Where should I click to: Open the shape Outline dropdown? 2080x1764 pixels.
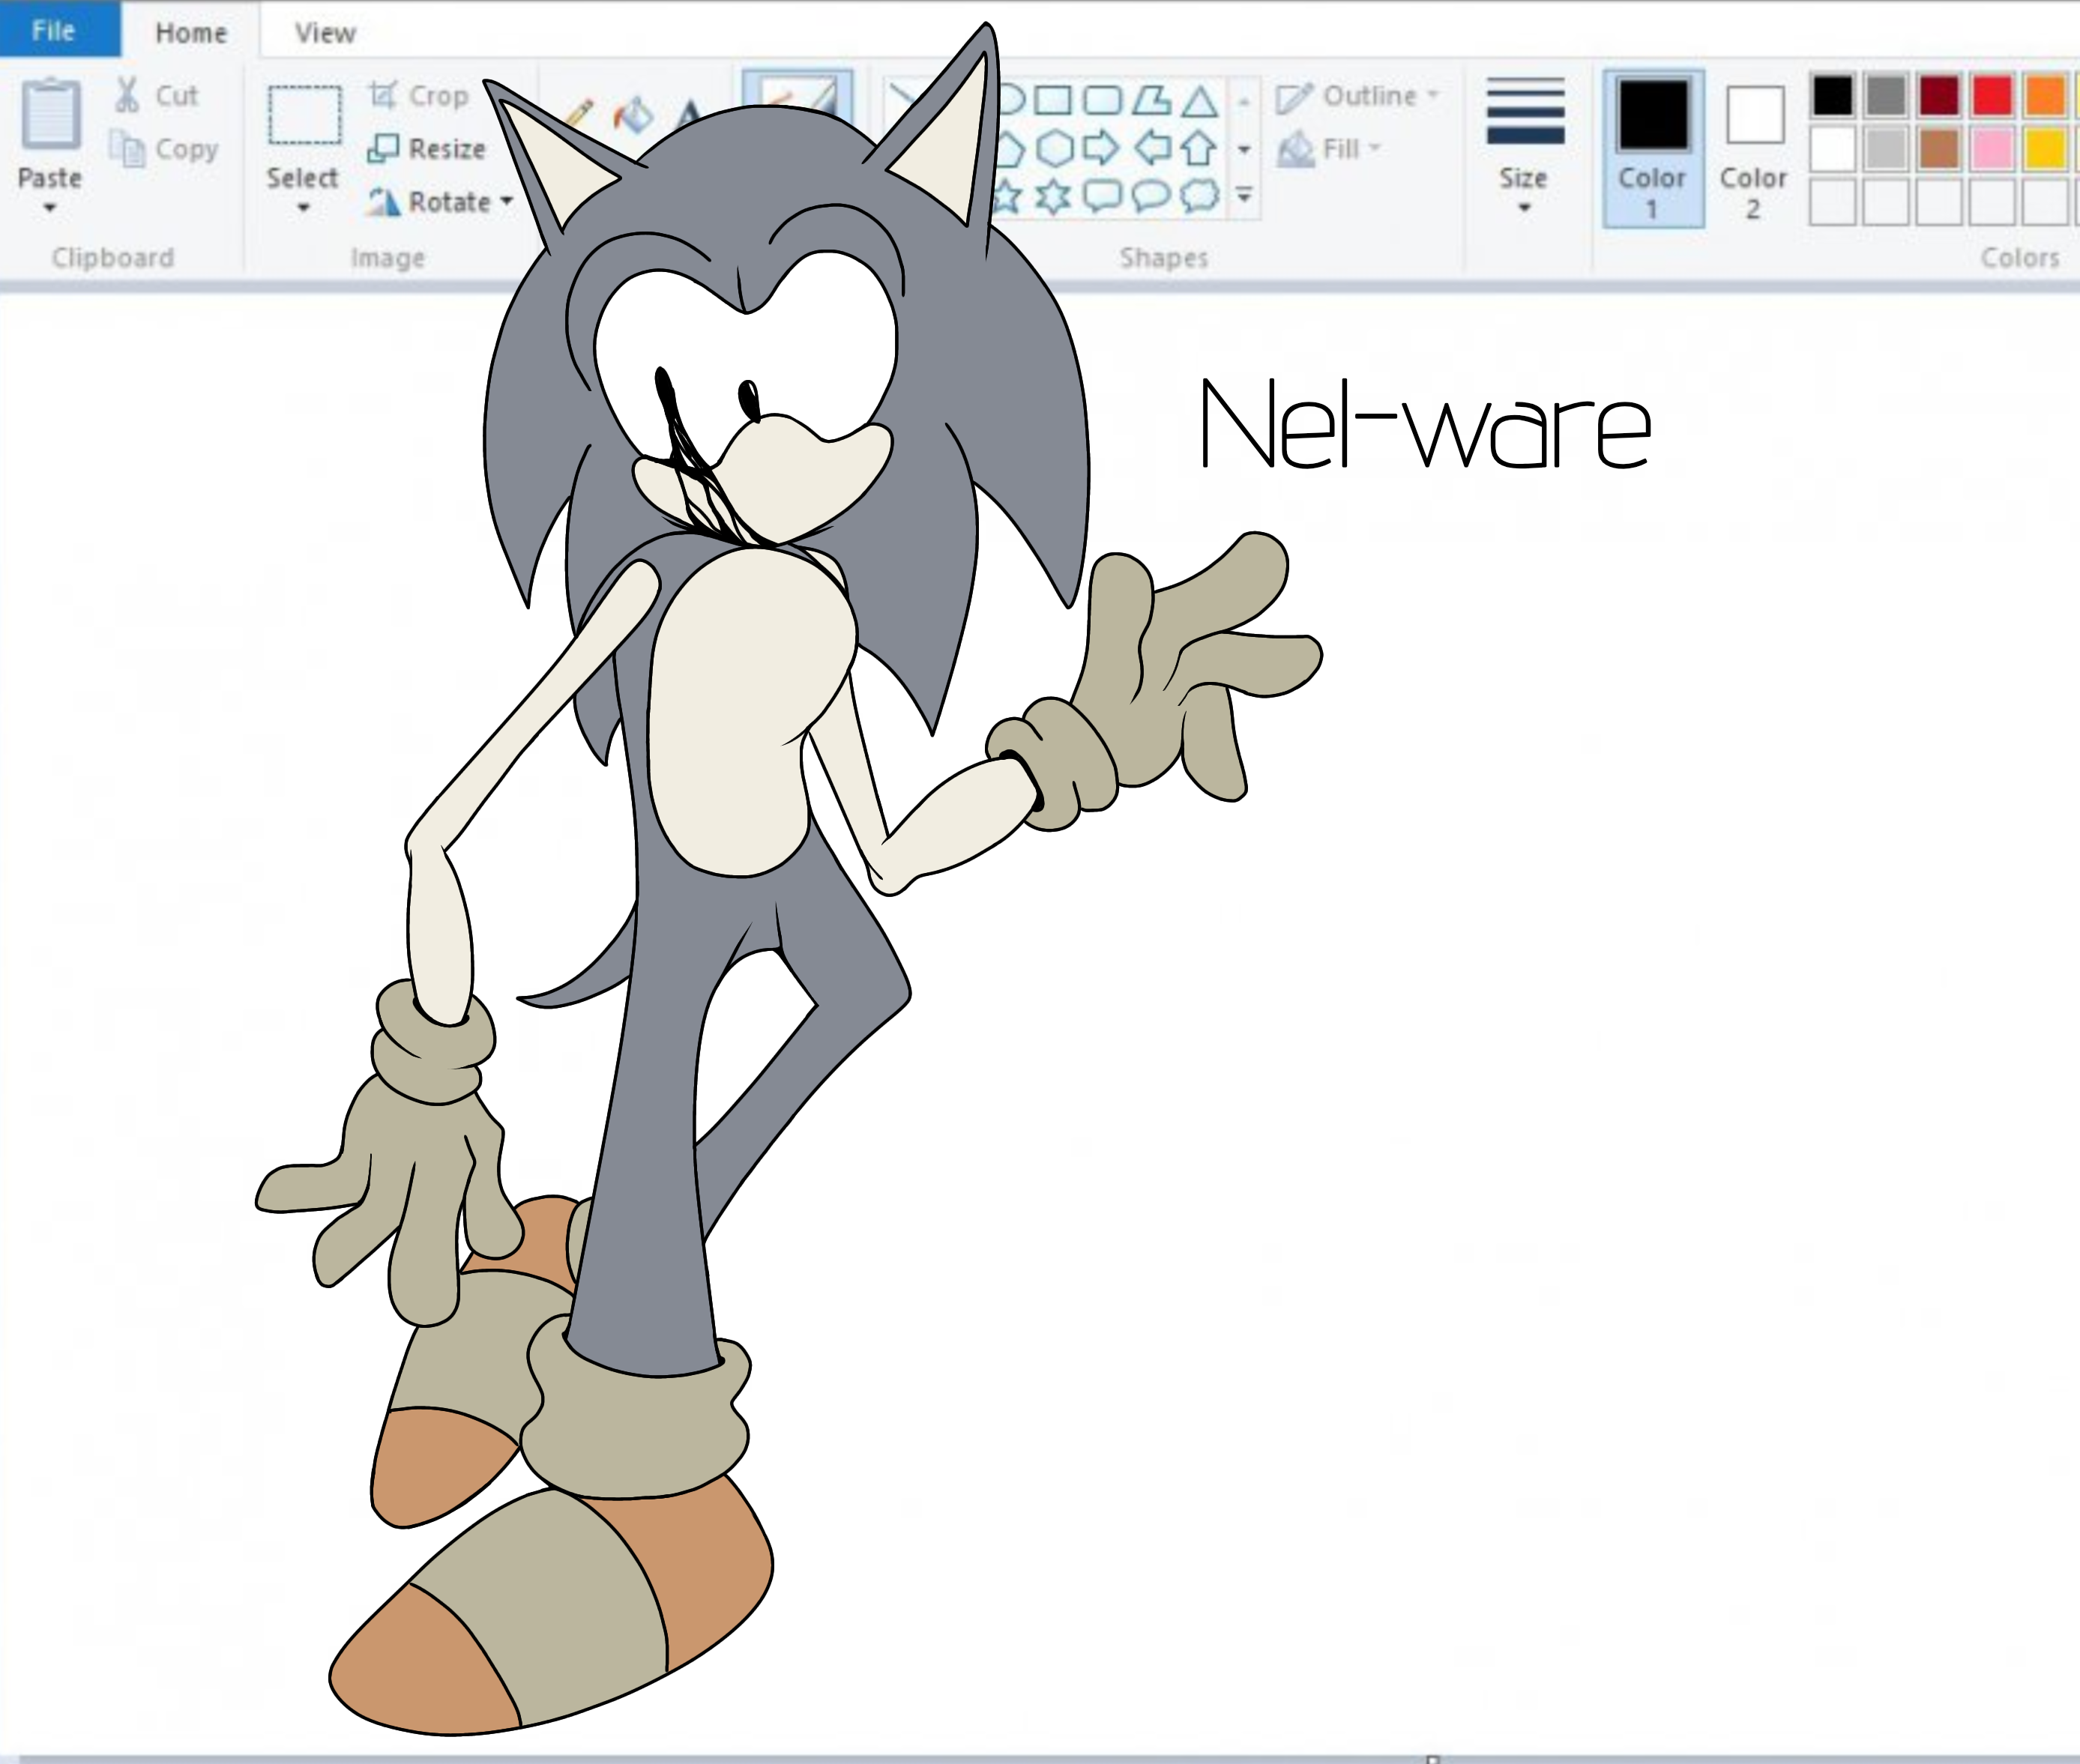pyautogui.click(x=1358, y=96)
